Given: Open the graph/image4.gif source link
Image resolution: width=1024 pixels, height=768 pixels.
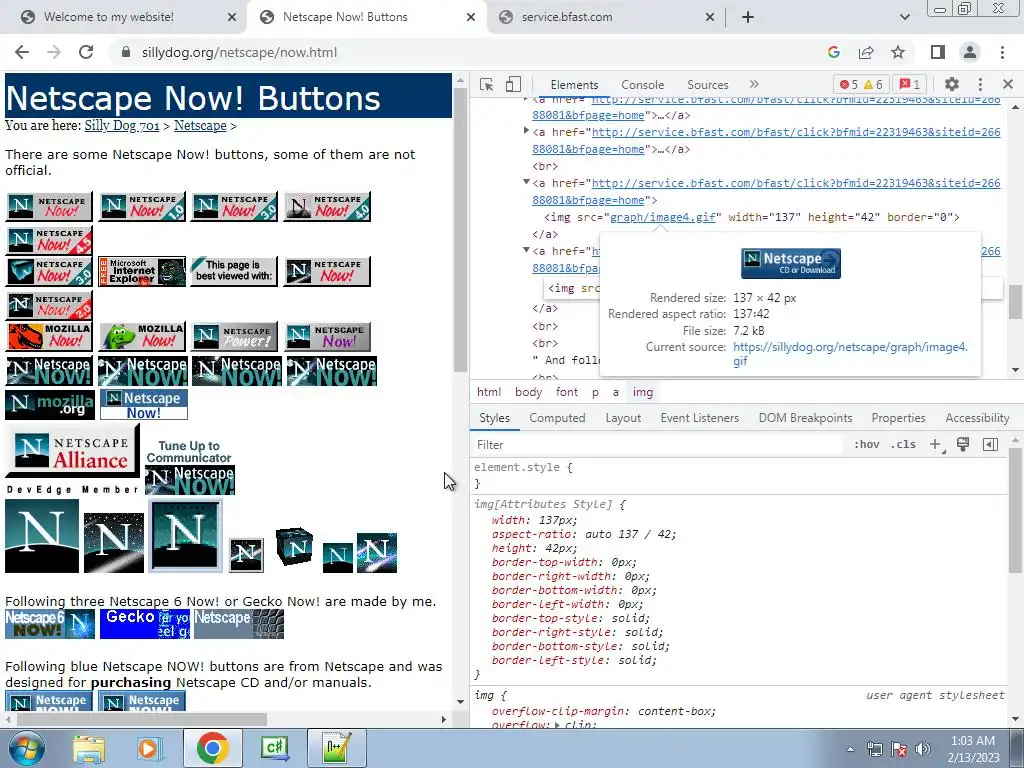Looking at the screenshot, I should coord(663,217).
